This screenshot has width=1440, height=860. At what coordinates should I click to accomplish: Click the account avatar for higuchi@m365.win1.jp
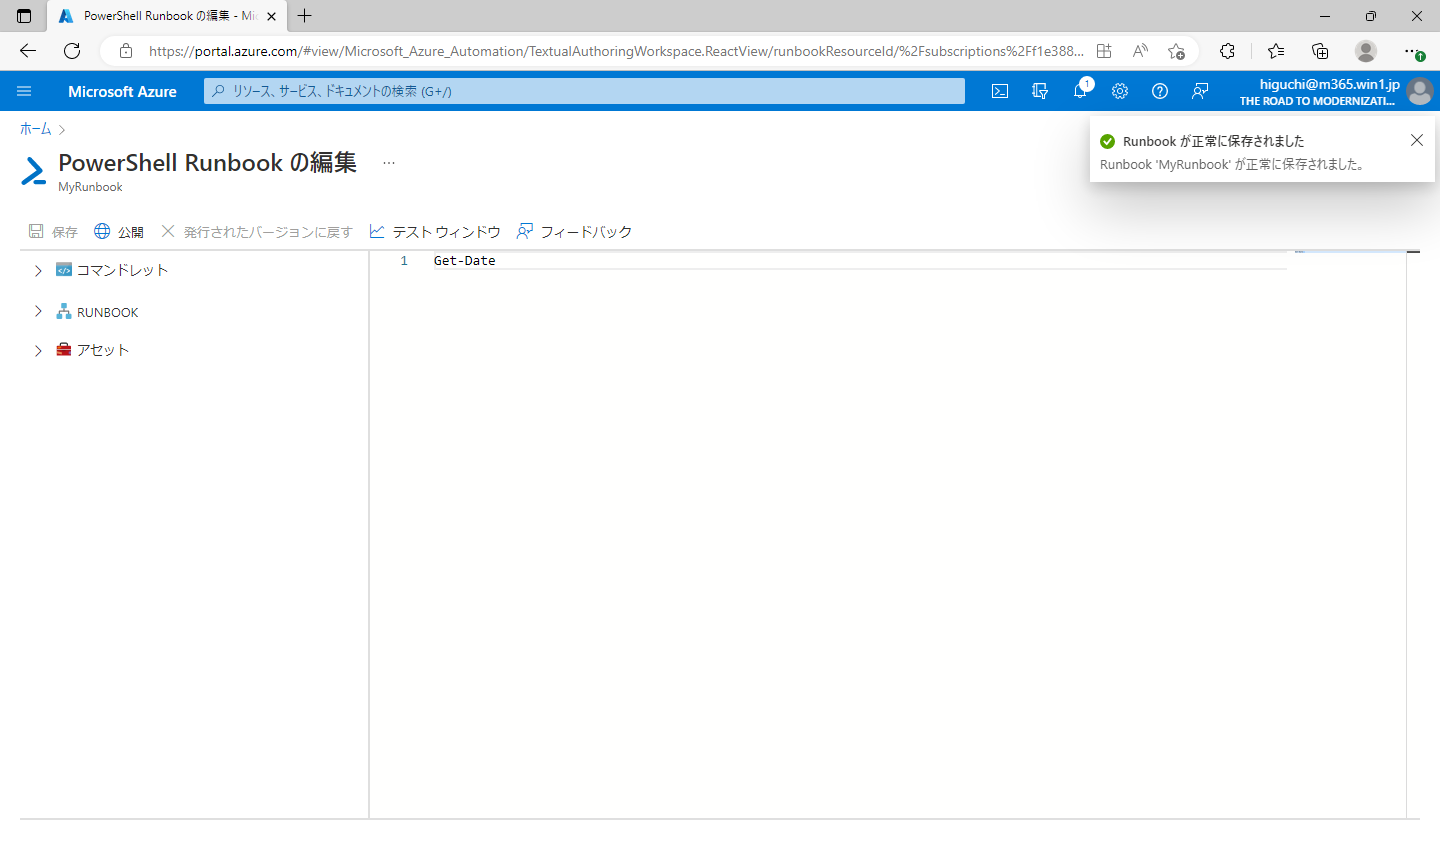coord(1419,91)
